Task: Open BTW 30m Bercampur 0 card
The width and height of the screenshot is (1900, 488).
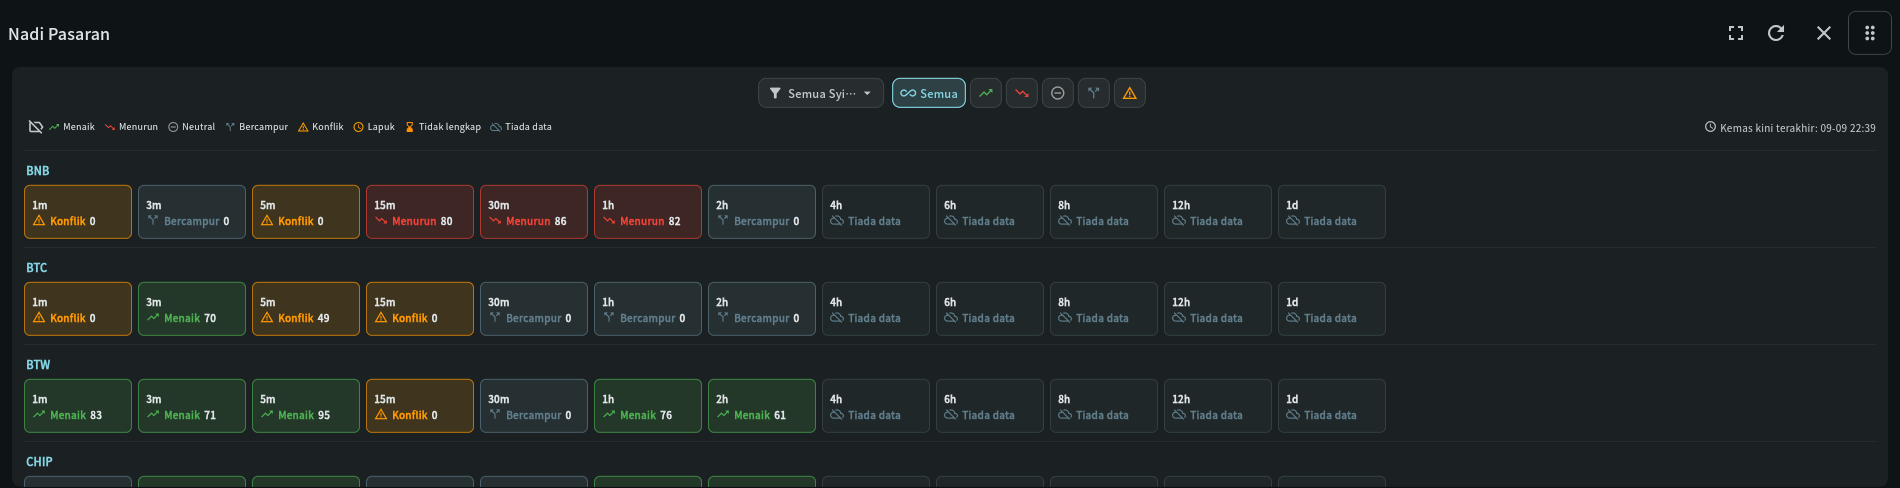Action: 534,406
